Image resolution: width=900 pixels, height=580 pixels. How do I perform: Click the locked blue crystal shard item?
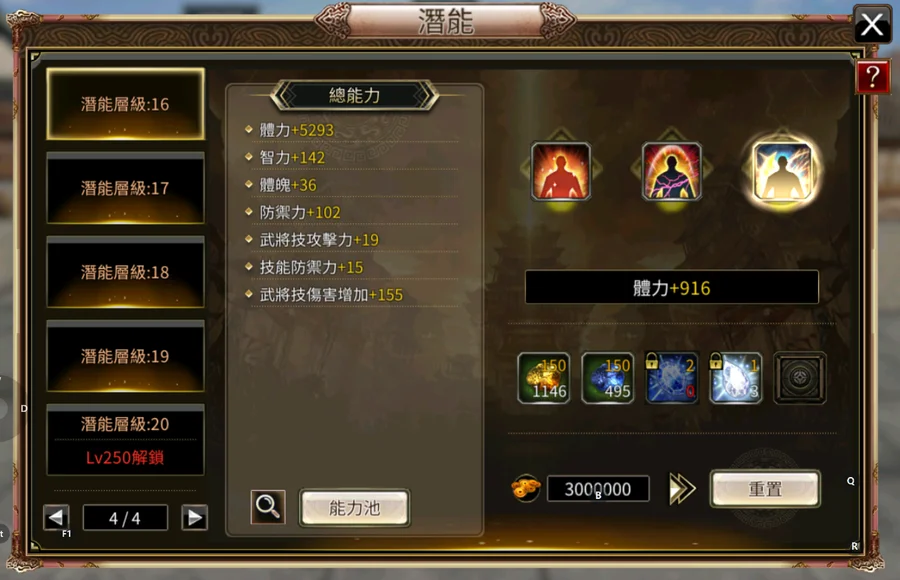click(x=672, y=378)
